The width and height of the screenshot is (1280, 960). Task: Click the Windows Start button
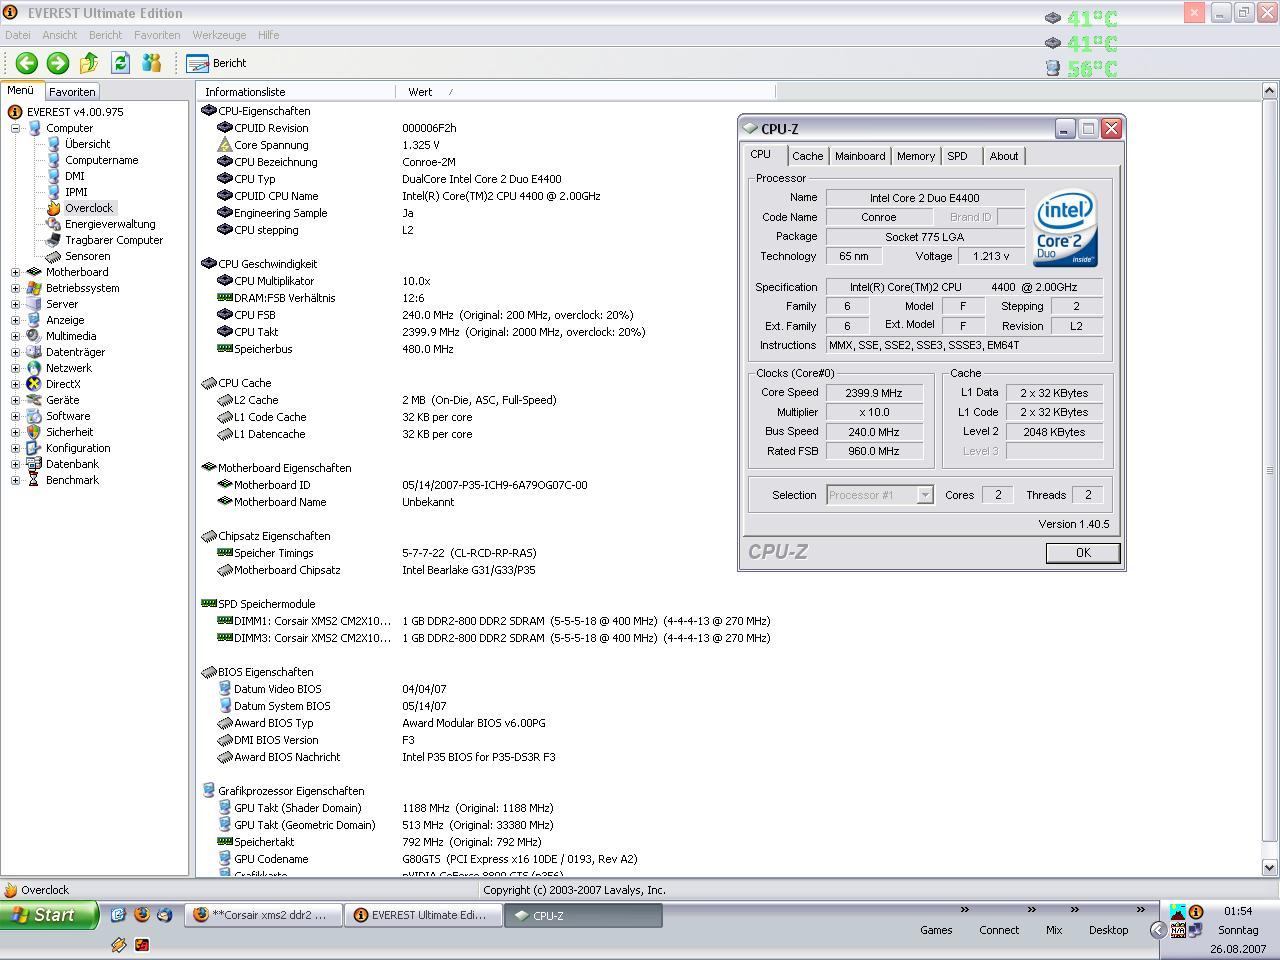click(x=48, y=915)
